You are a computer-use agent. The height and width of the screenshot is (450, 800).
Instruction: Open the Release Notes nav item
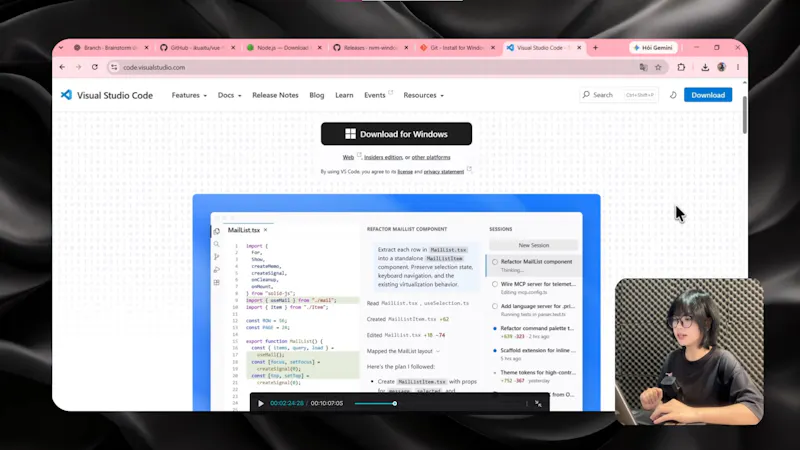coord(275,95)
